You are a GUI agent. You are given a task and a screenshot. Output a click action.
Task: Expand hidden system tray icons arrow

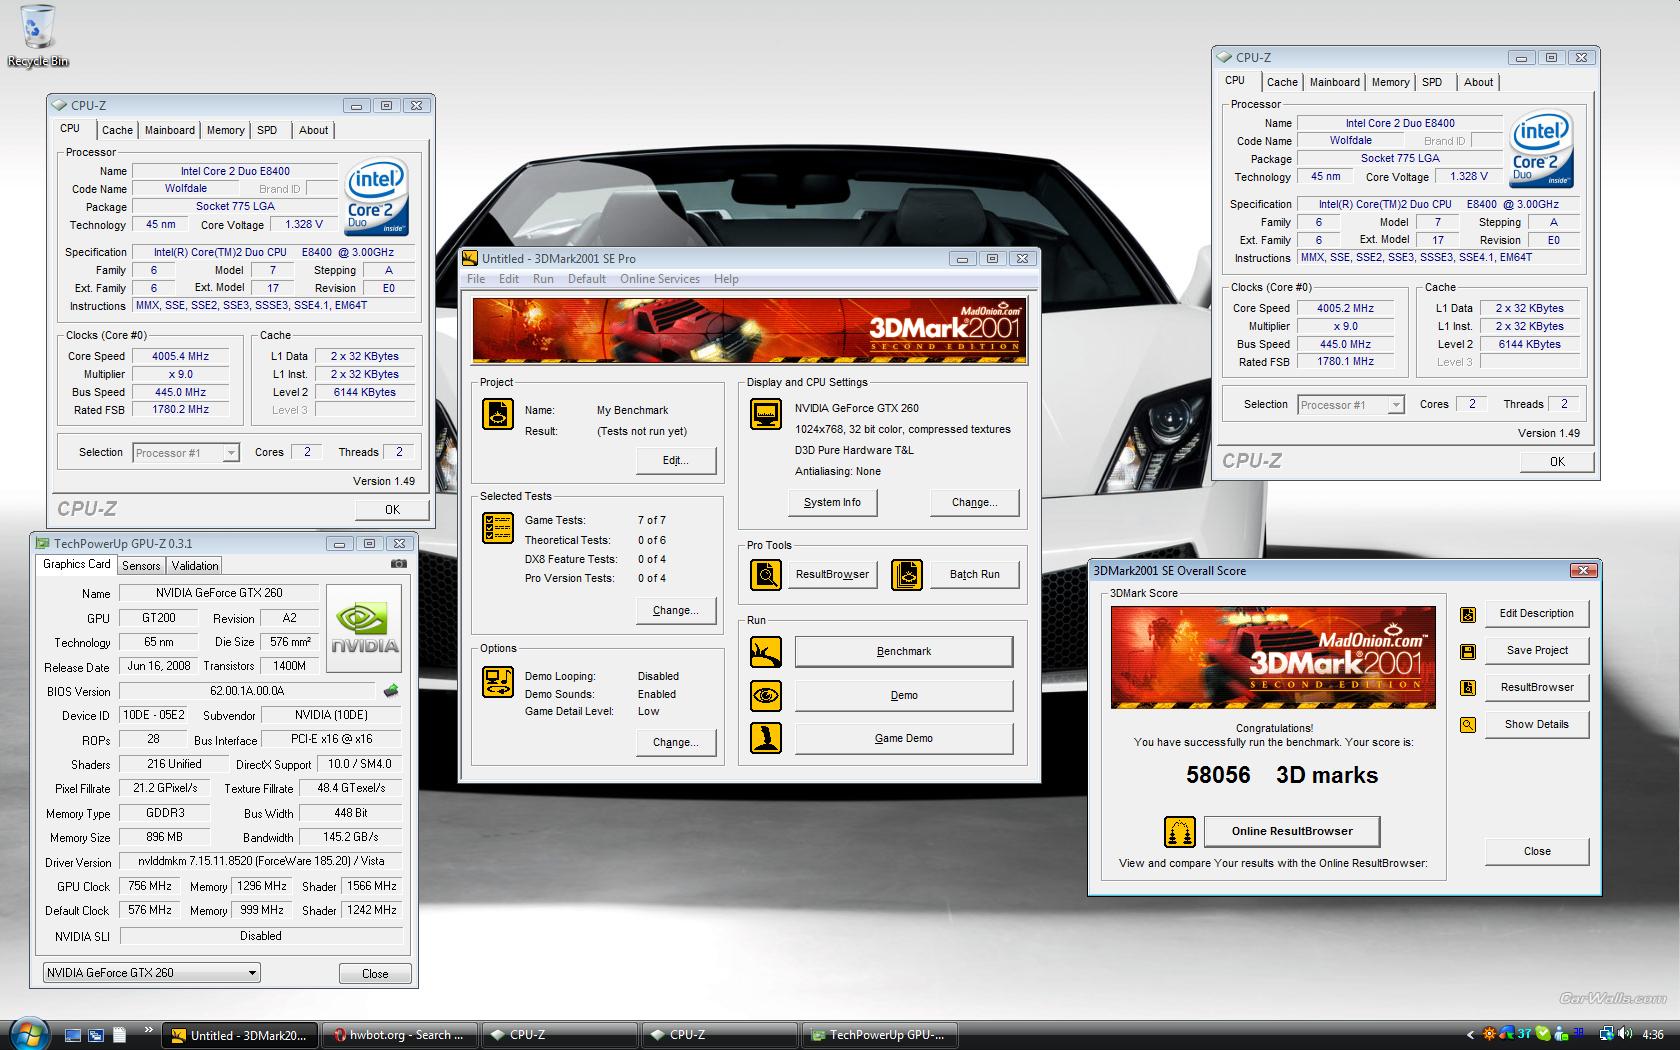1470,1035
